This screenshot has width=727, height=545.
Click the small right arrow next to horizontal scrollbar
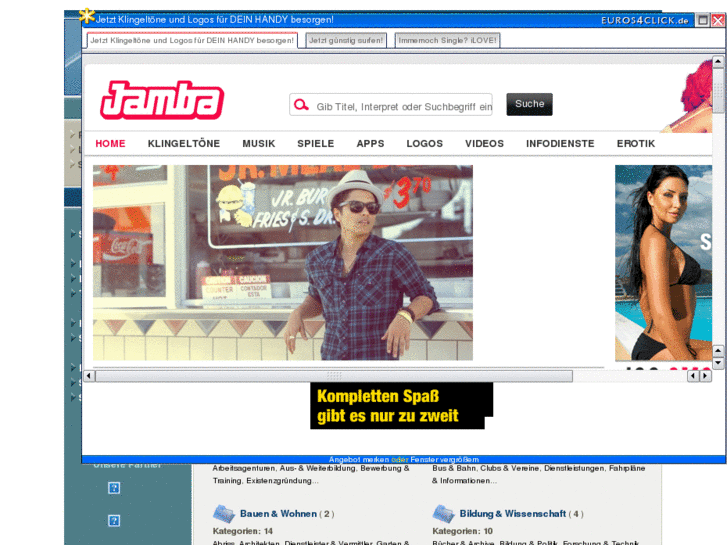pyautogui.click(x=705, y=376)
